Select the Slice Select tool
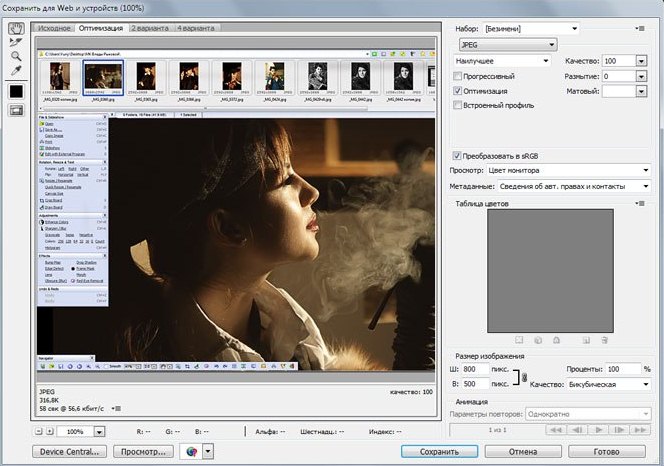 click(x=16, y=42)
